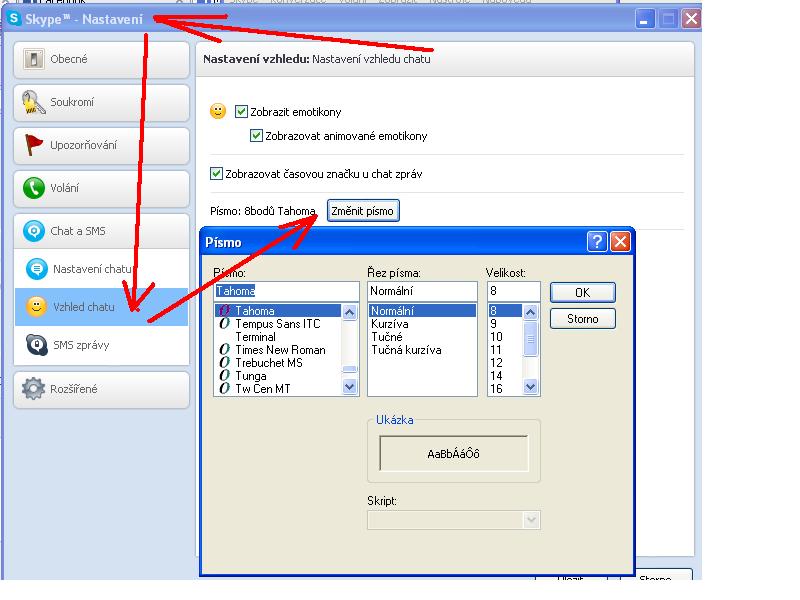Viewport: 800px width, 600px height.
Task: Select font size 14
Action: [x=505, y=376]
